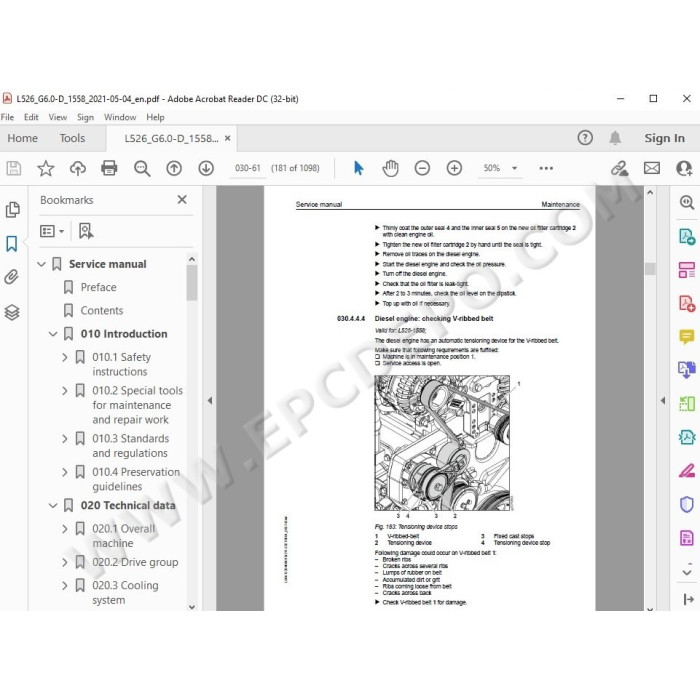Go to previous page arrow

pyautogui.click(x=174, y=168)
